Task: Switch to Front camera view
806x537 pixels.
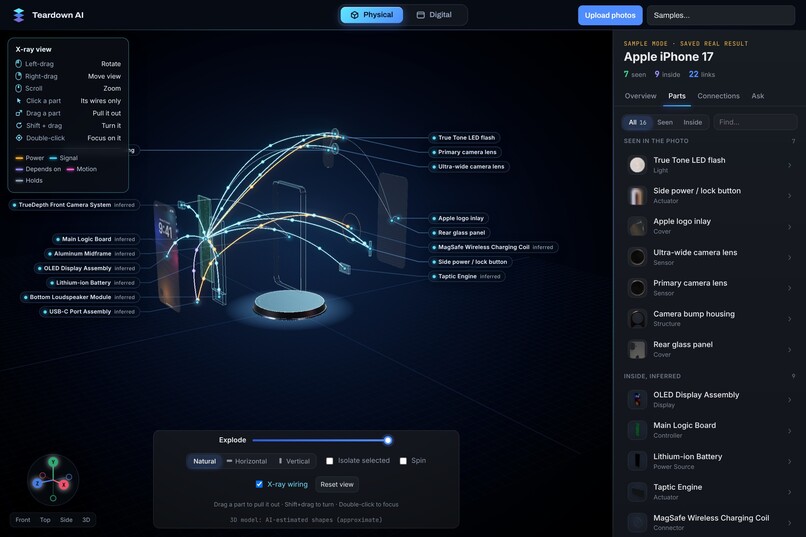Action: (x=23, y=520)
